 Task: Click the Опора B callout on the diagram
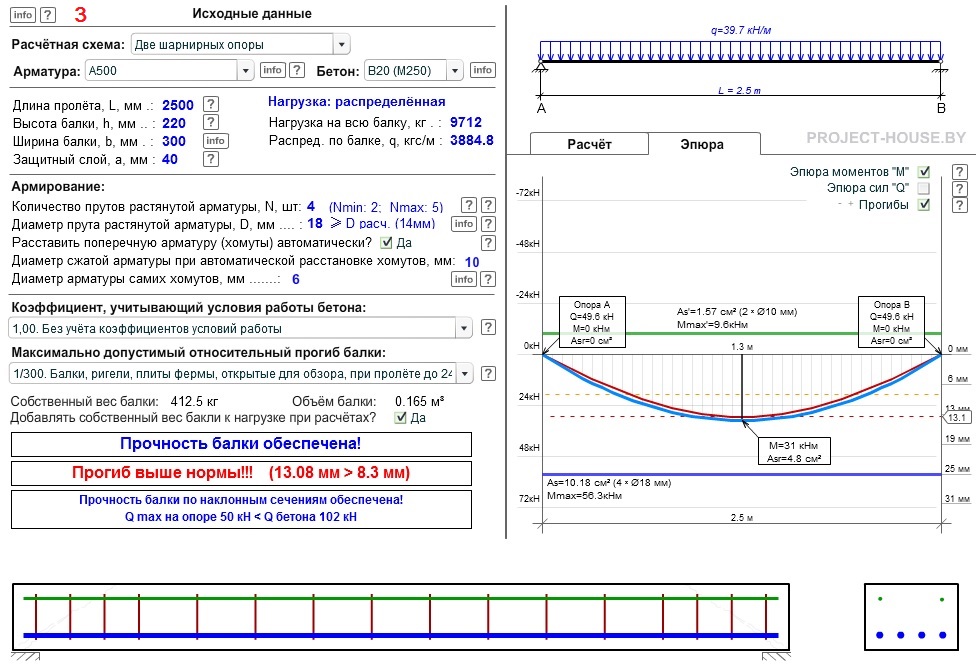point(891,322)
